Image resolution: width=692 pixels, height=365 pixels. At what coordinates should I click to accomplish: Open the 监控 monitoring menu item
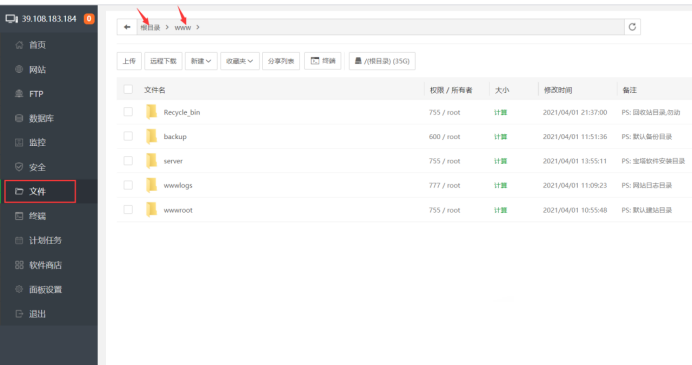point(49,143)
